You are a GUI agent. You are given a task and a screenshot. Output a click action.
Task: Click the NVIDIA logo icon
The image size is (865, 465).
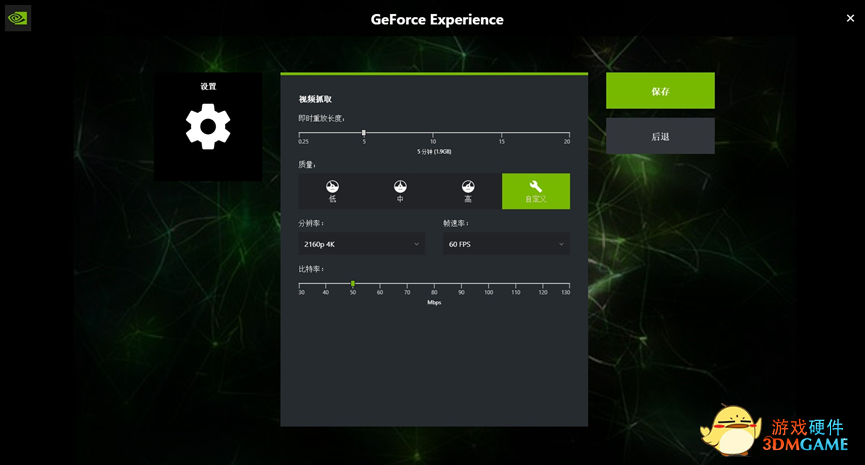tap(18, 18)
